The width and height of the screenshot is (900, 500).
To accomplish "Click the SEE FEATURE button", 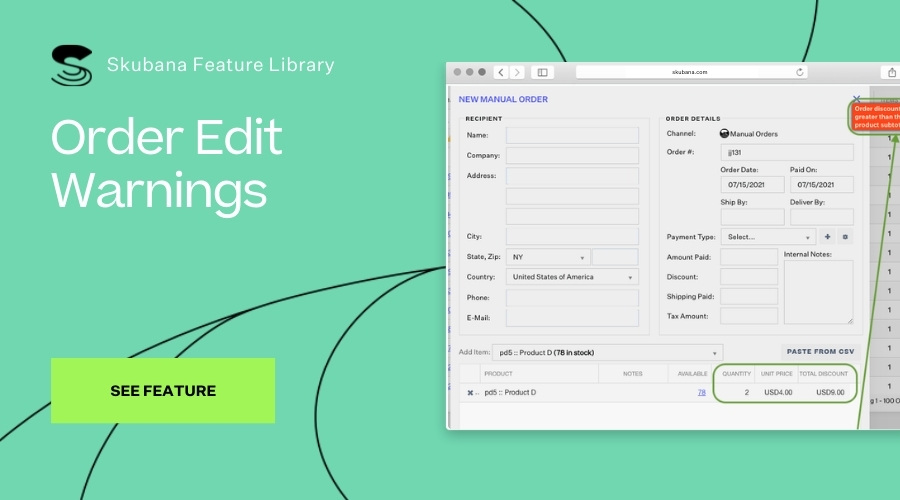I will click(163, 390).
